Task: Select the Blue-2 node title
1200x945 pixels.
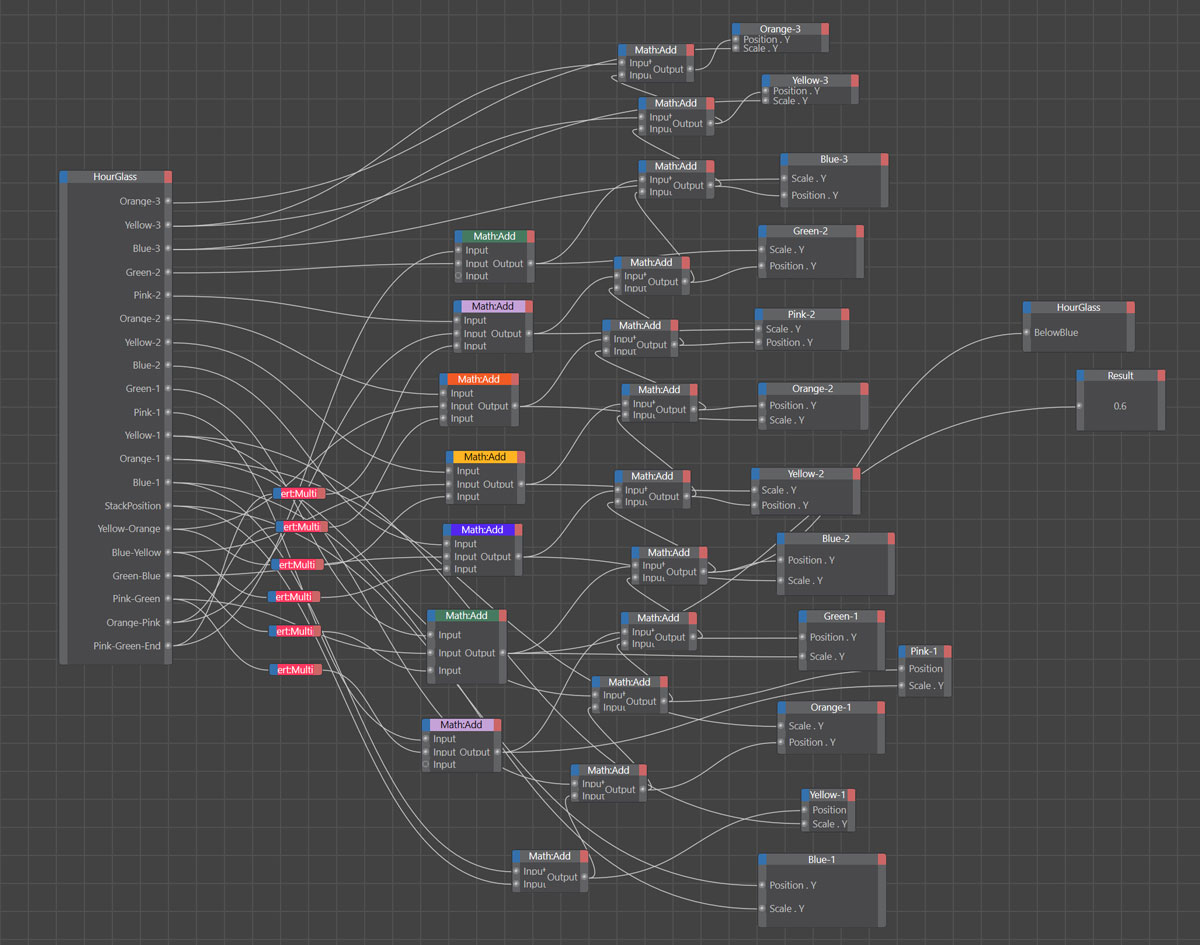Action: pos(835,538)
